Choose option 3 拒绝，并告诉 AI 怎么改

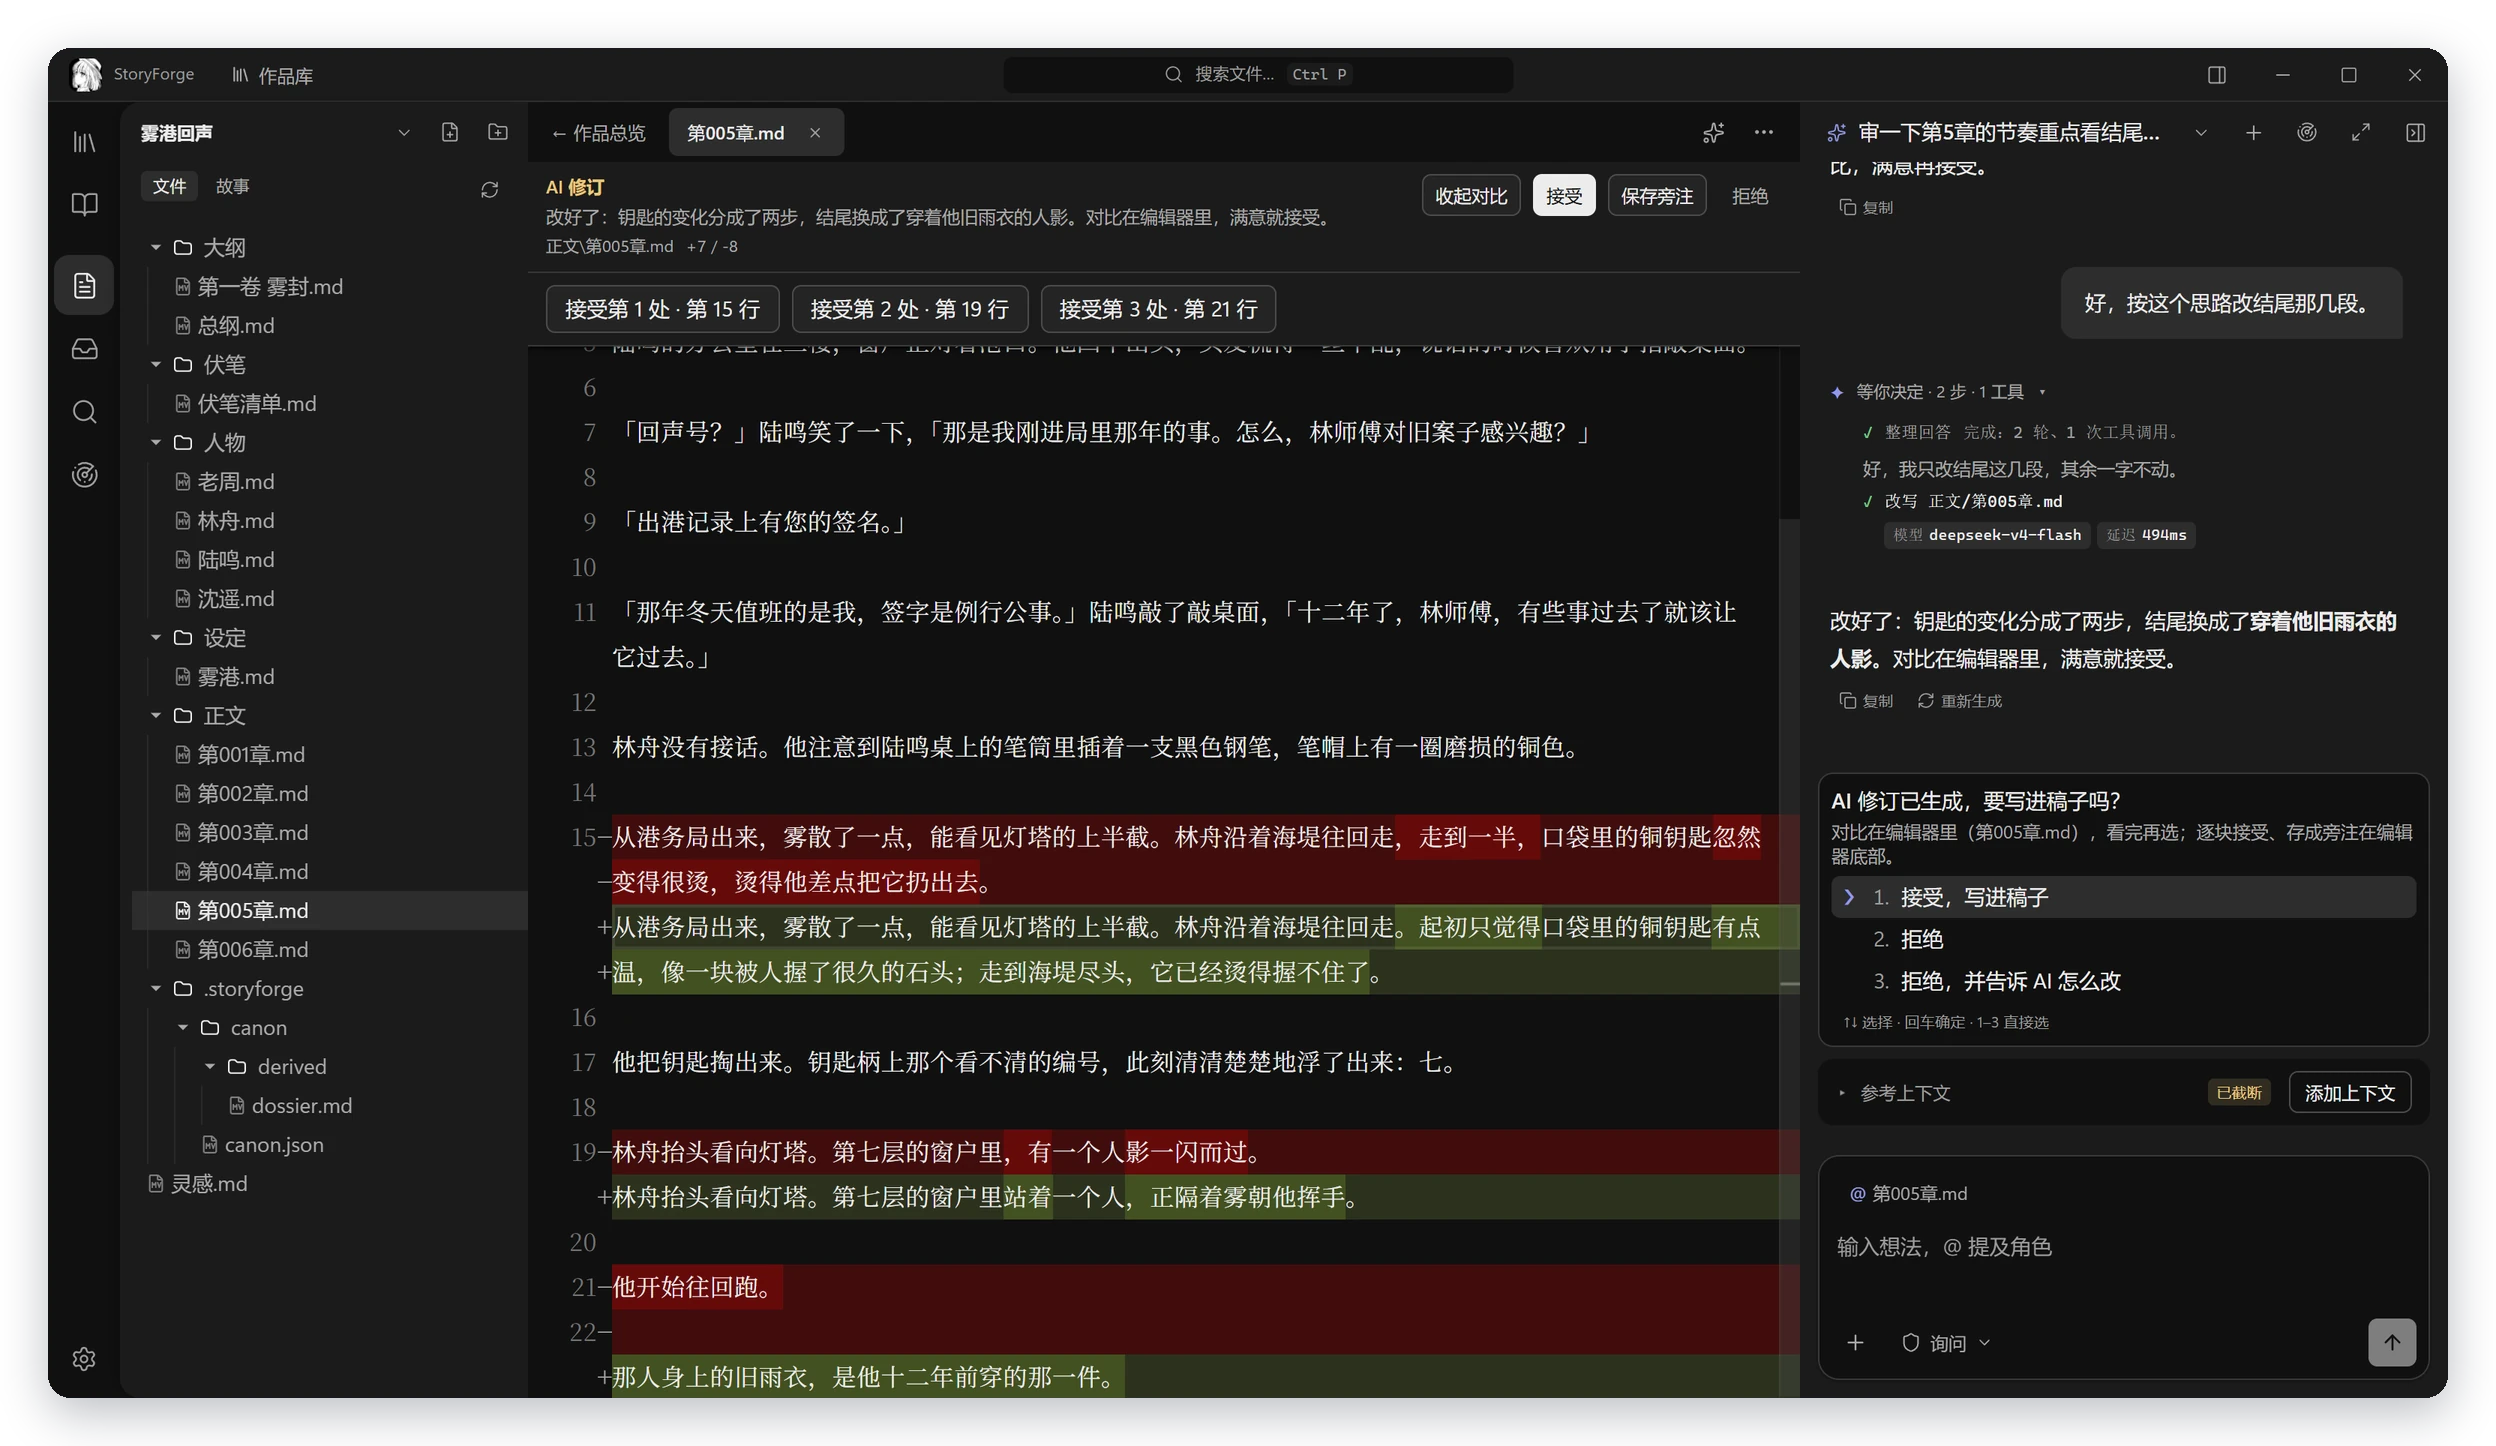[2123, 981]
